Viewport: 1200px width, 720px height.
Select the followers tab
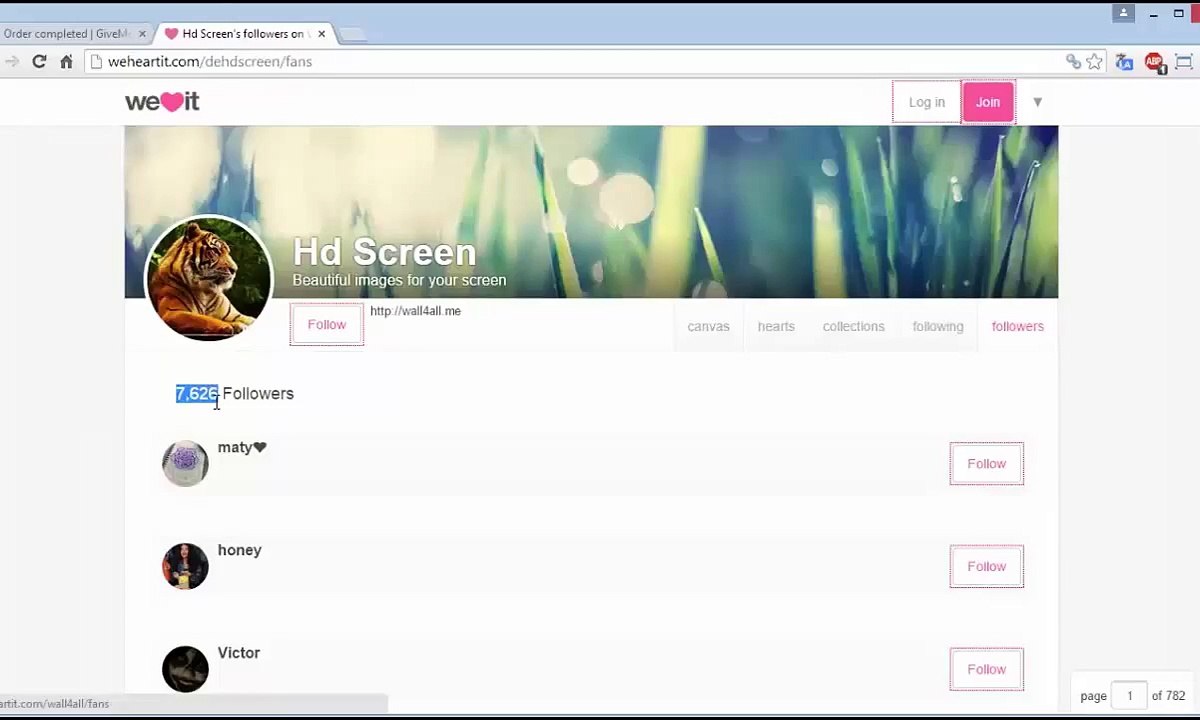1017,326
